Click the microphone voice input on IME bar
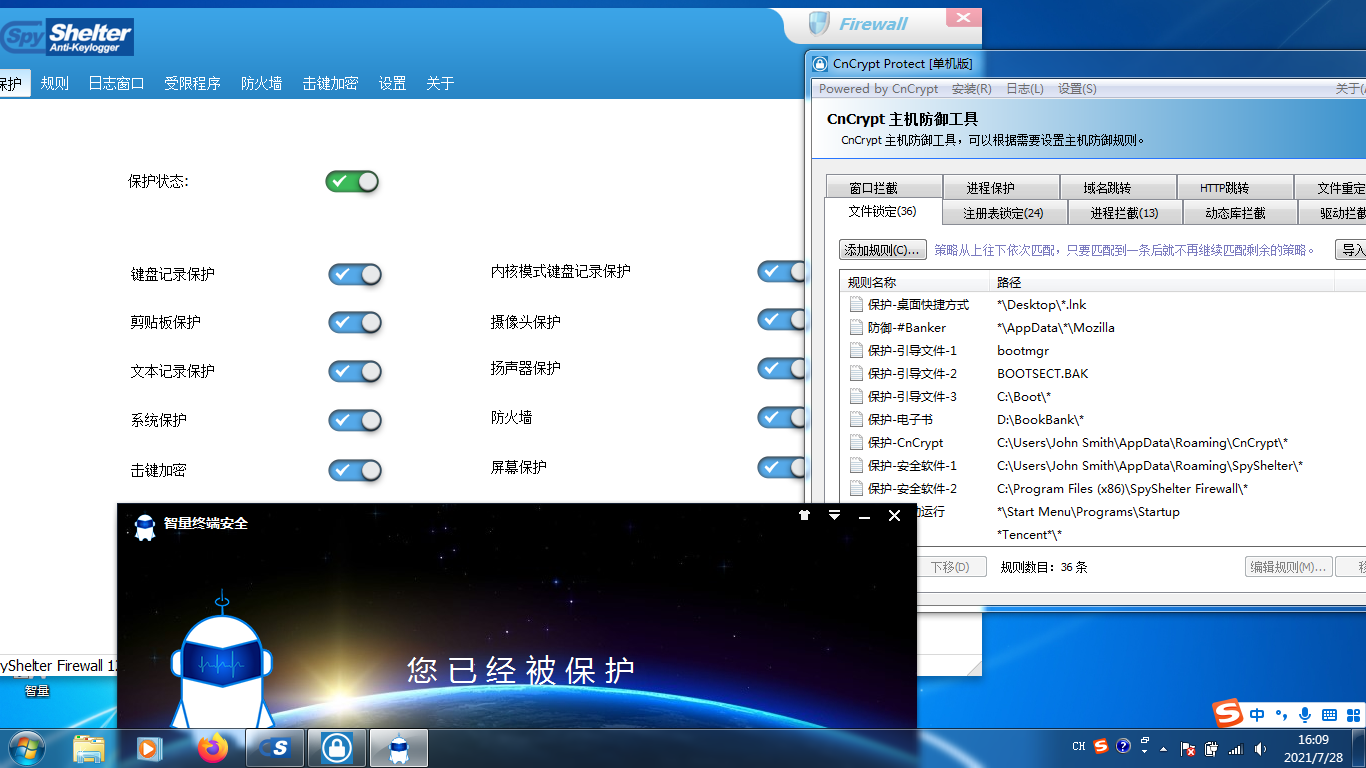Screen dimensions: 1366x768 (1304, 715)
